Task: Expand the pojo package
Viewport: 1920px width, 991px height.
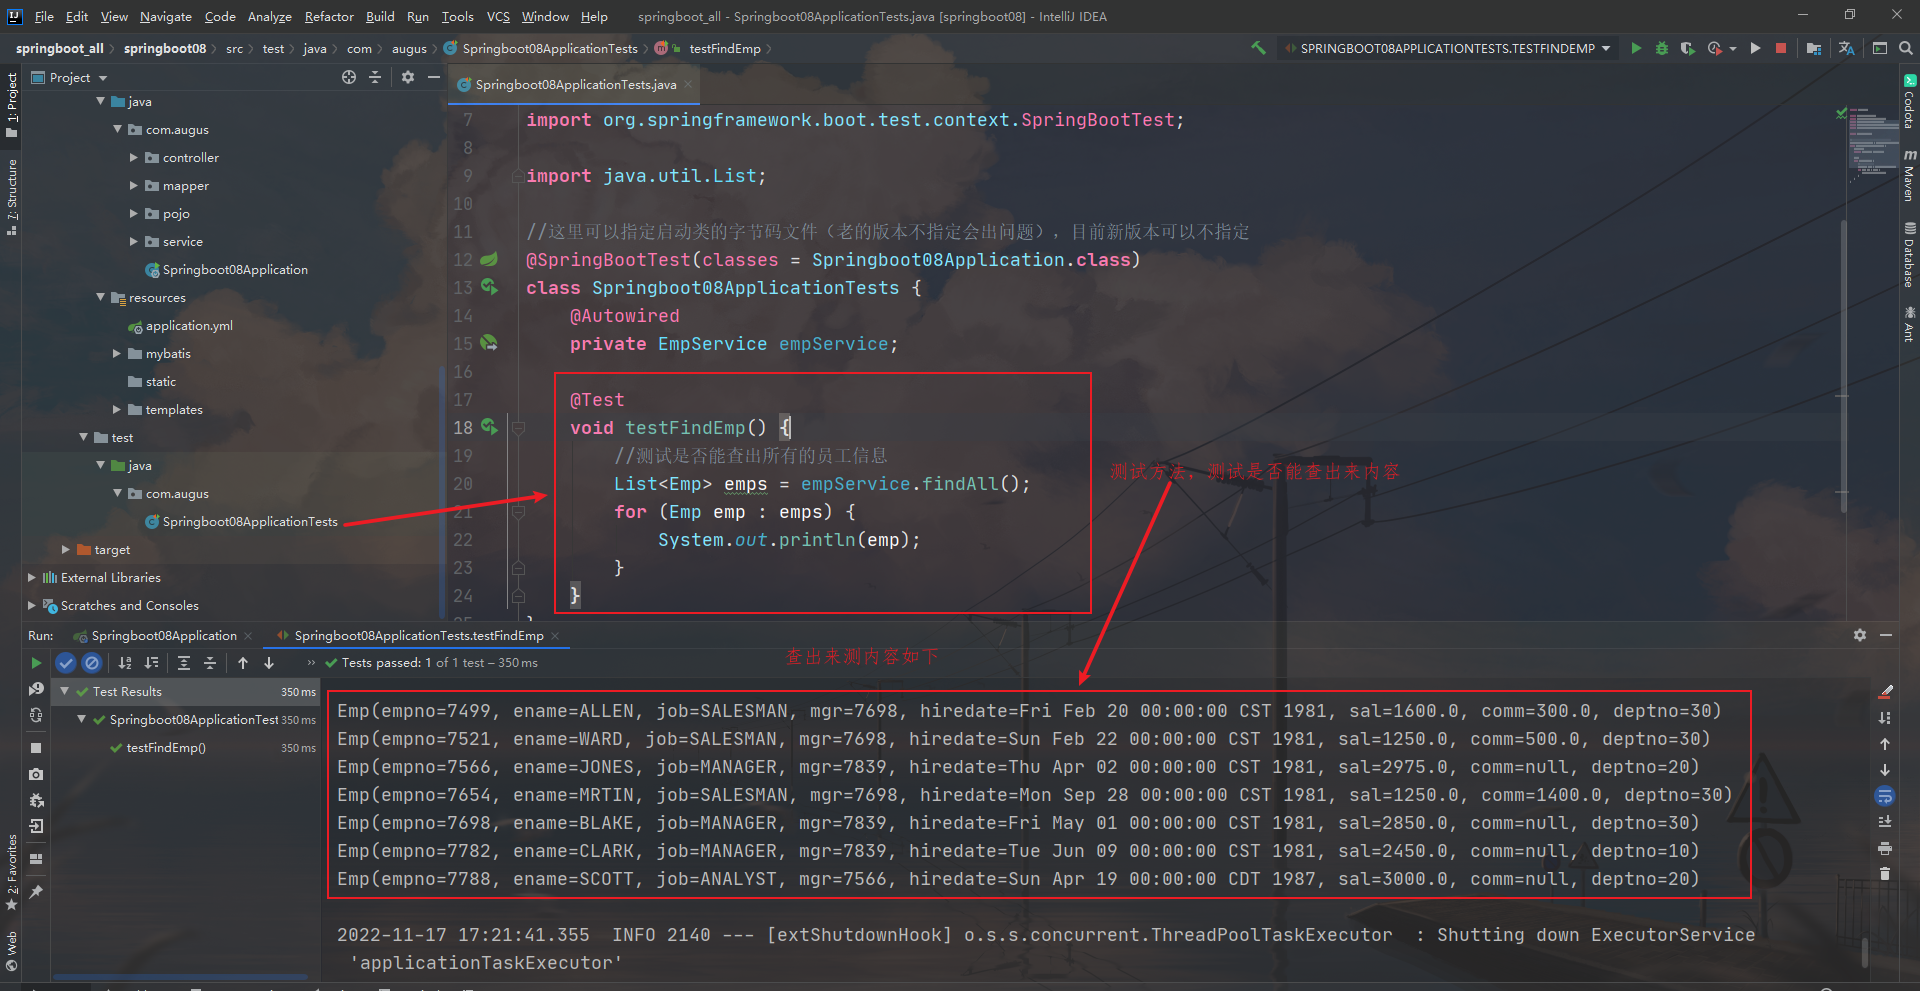Action: (x=134, y=214)
